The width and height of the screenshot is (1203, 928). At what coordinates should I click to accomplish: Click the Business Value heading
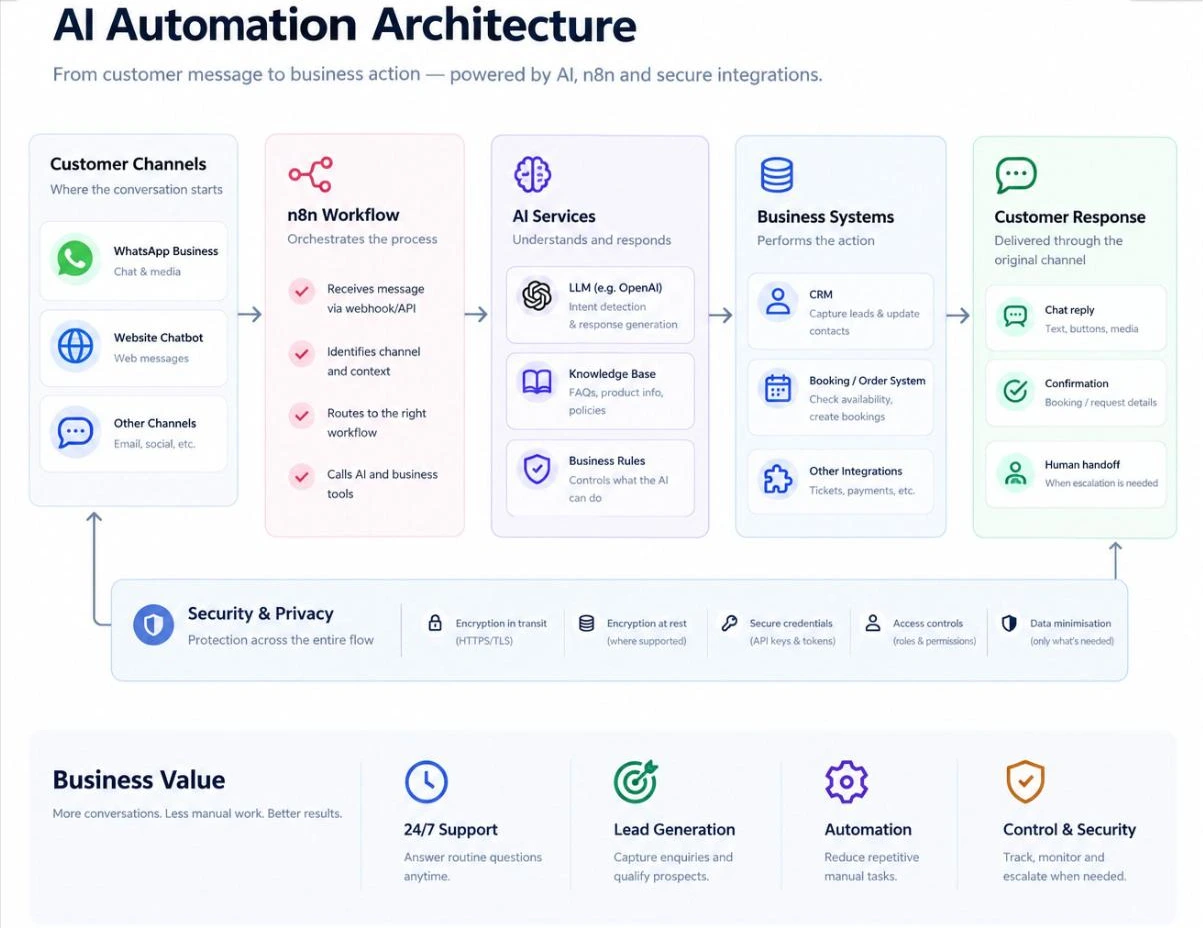138,780
